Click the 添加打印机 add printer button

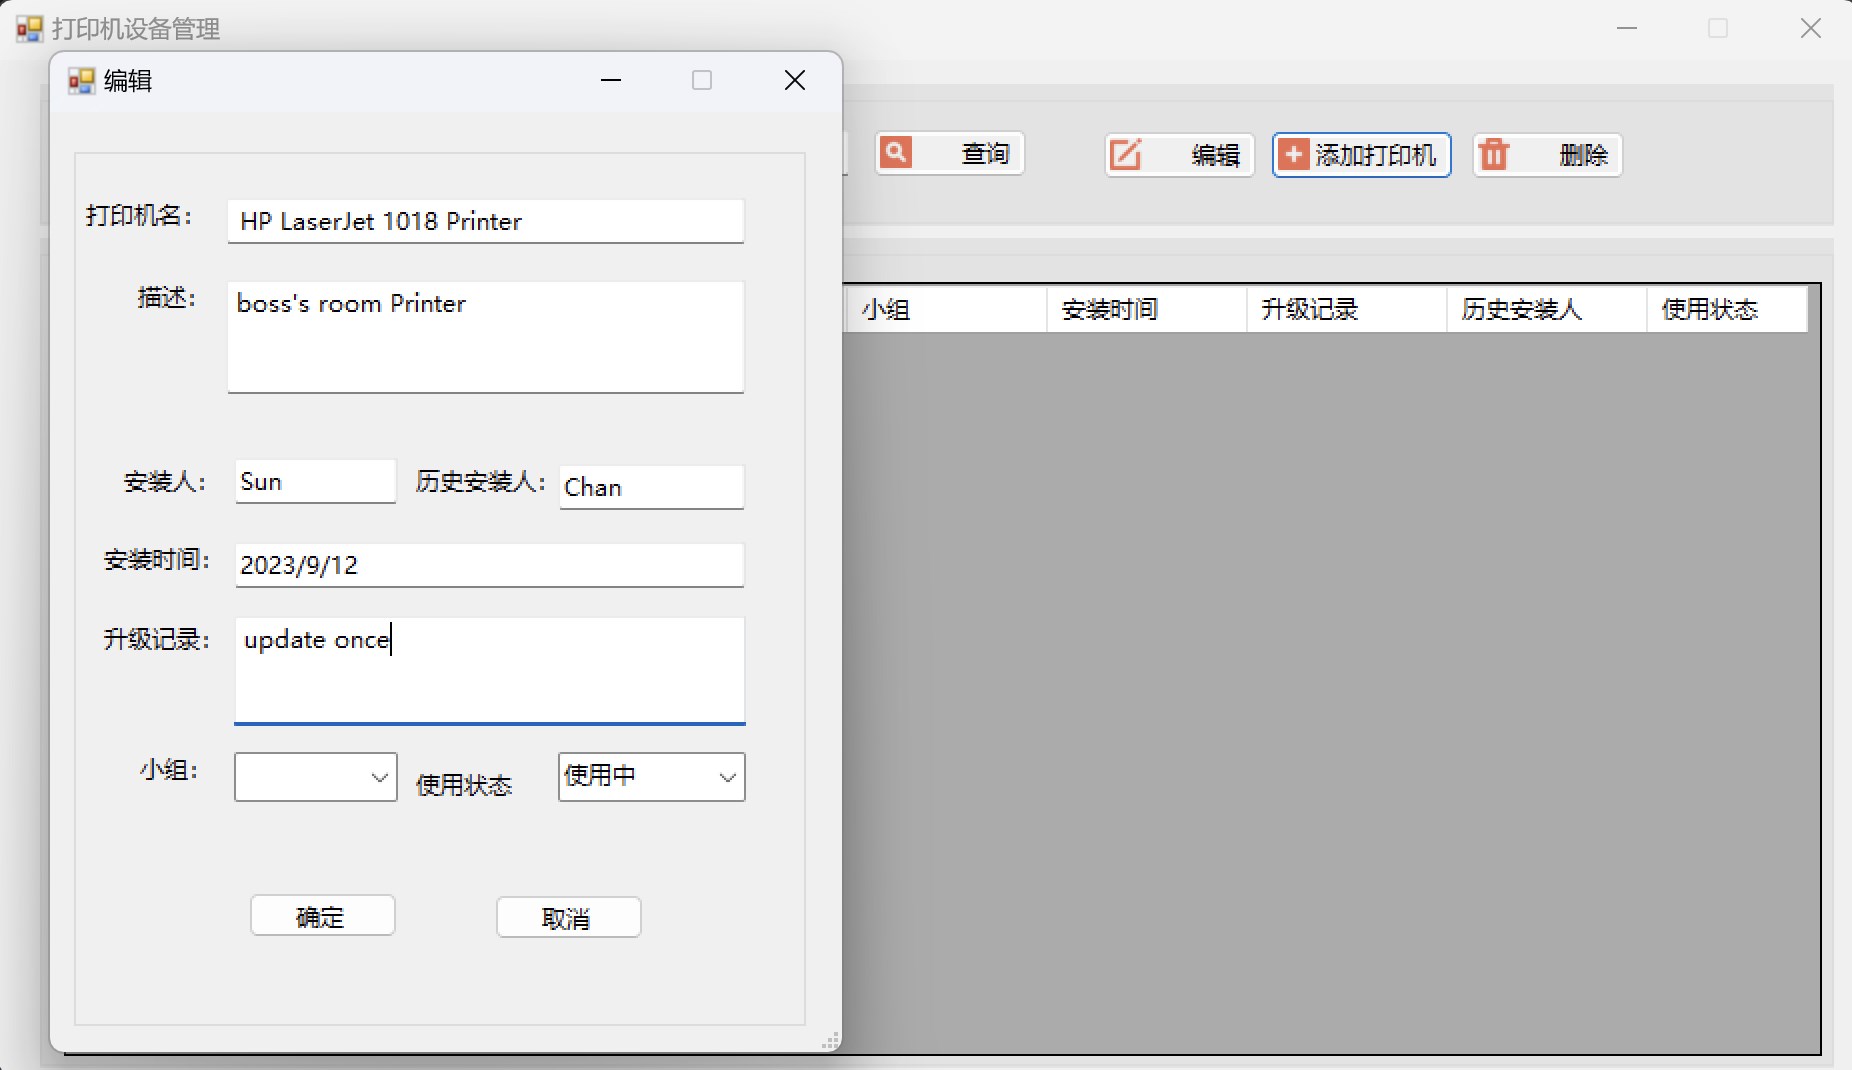(1361, 155)
